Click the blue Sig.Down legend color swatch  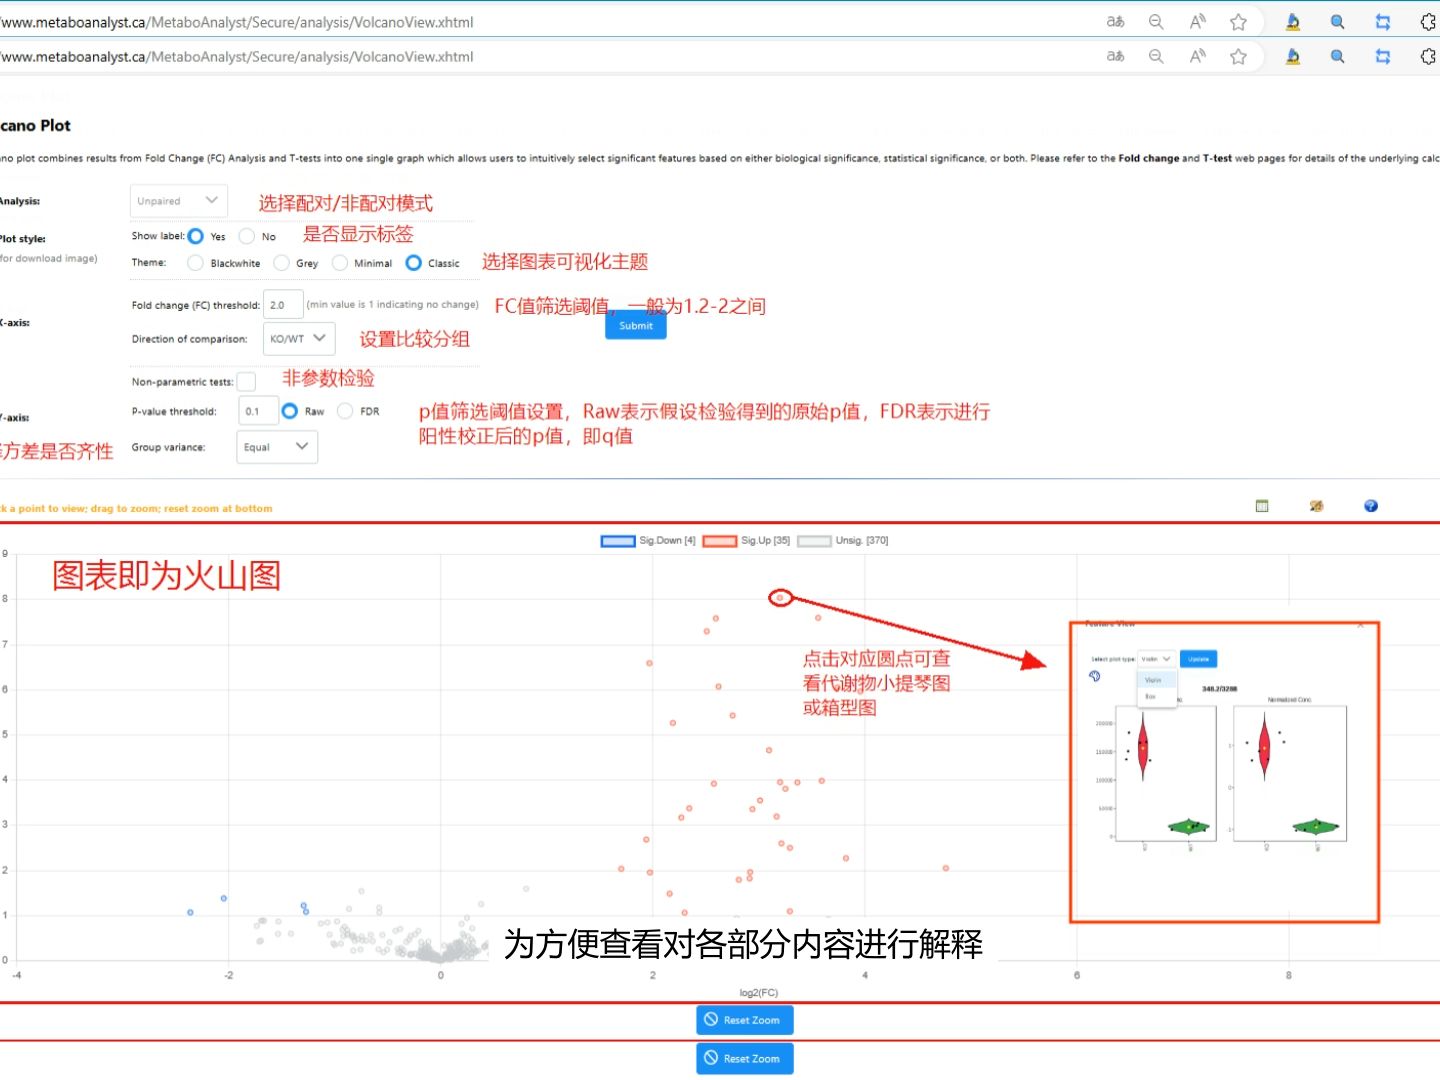click(x=617, y=540)
